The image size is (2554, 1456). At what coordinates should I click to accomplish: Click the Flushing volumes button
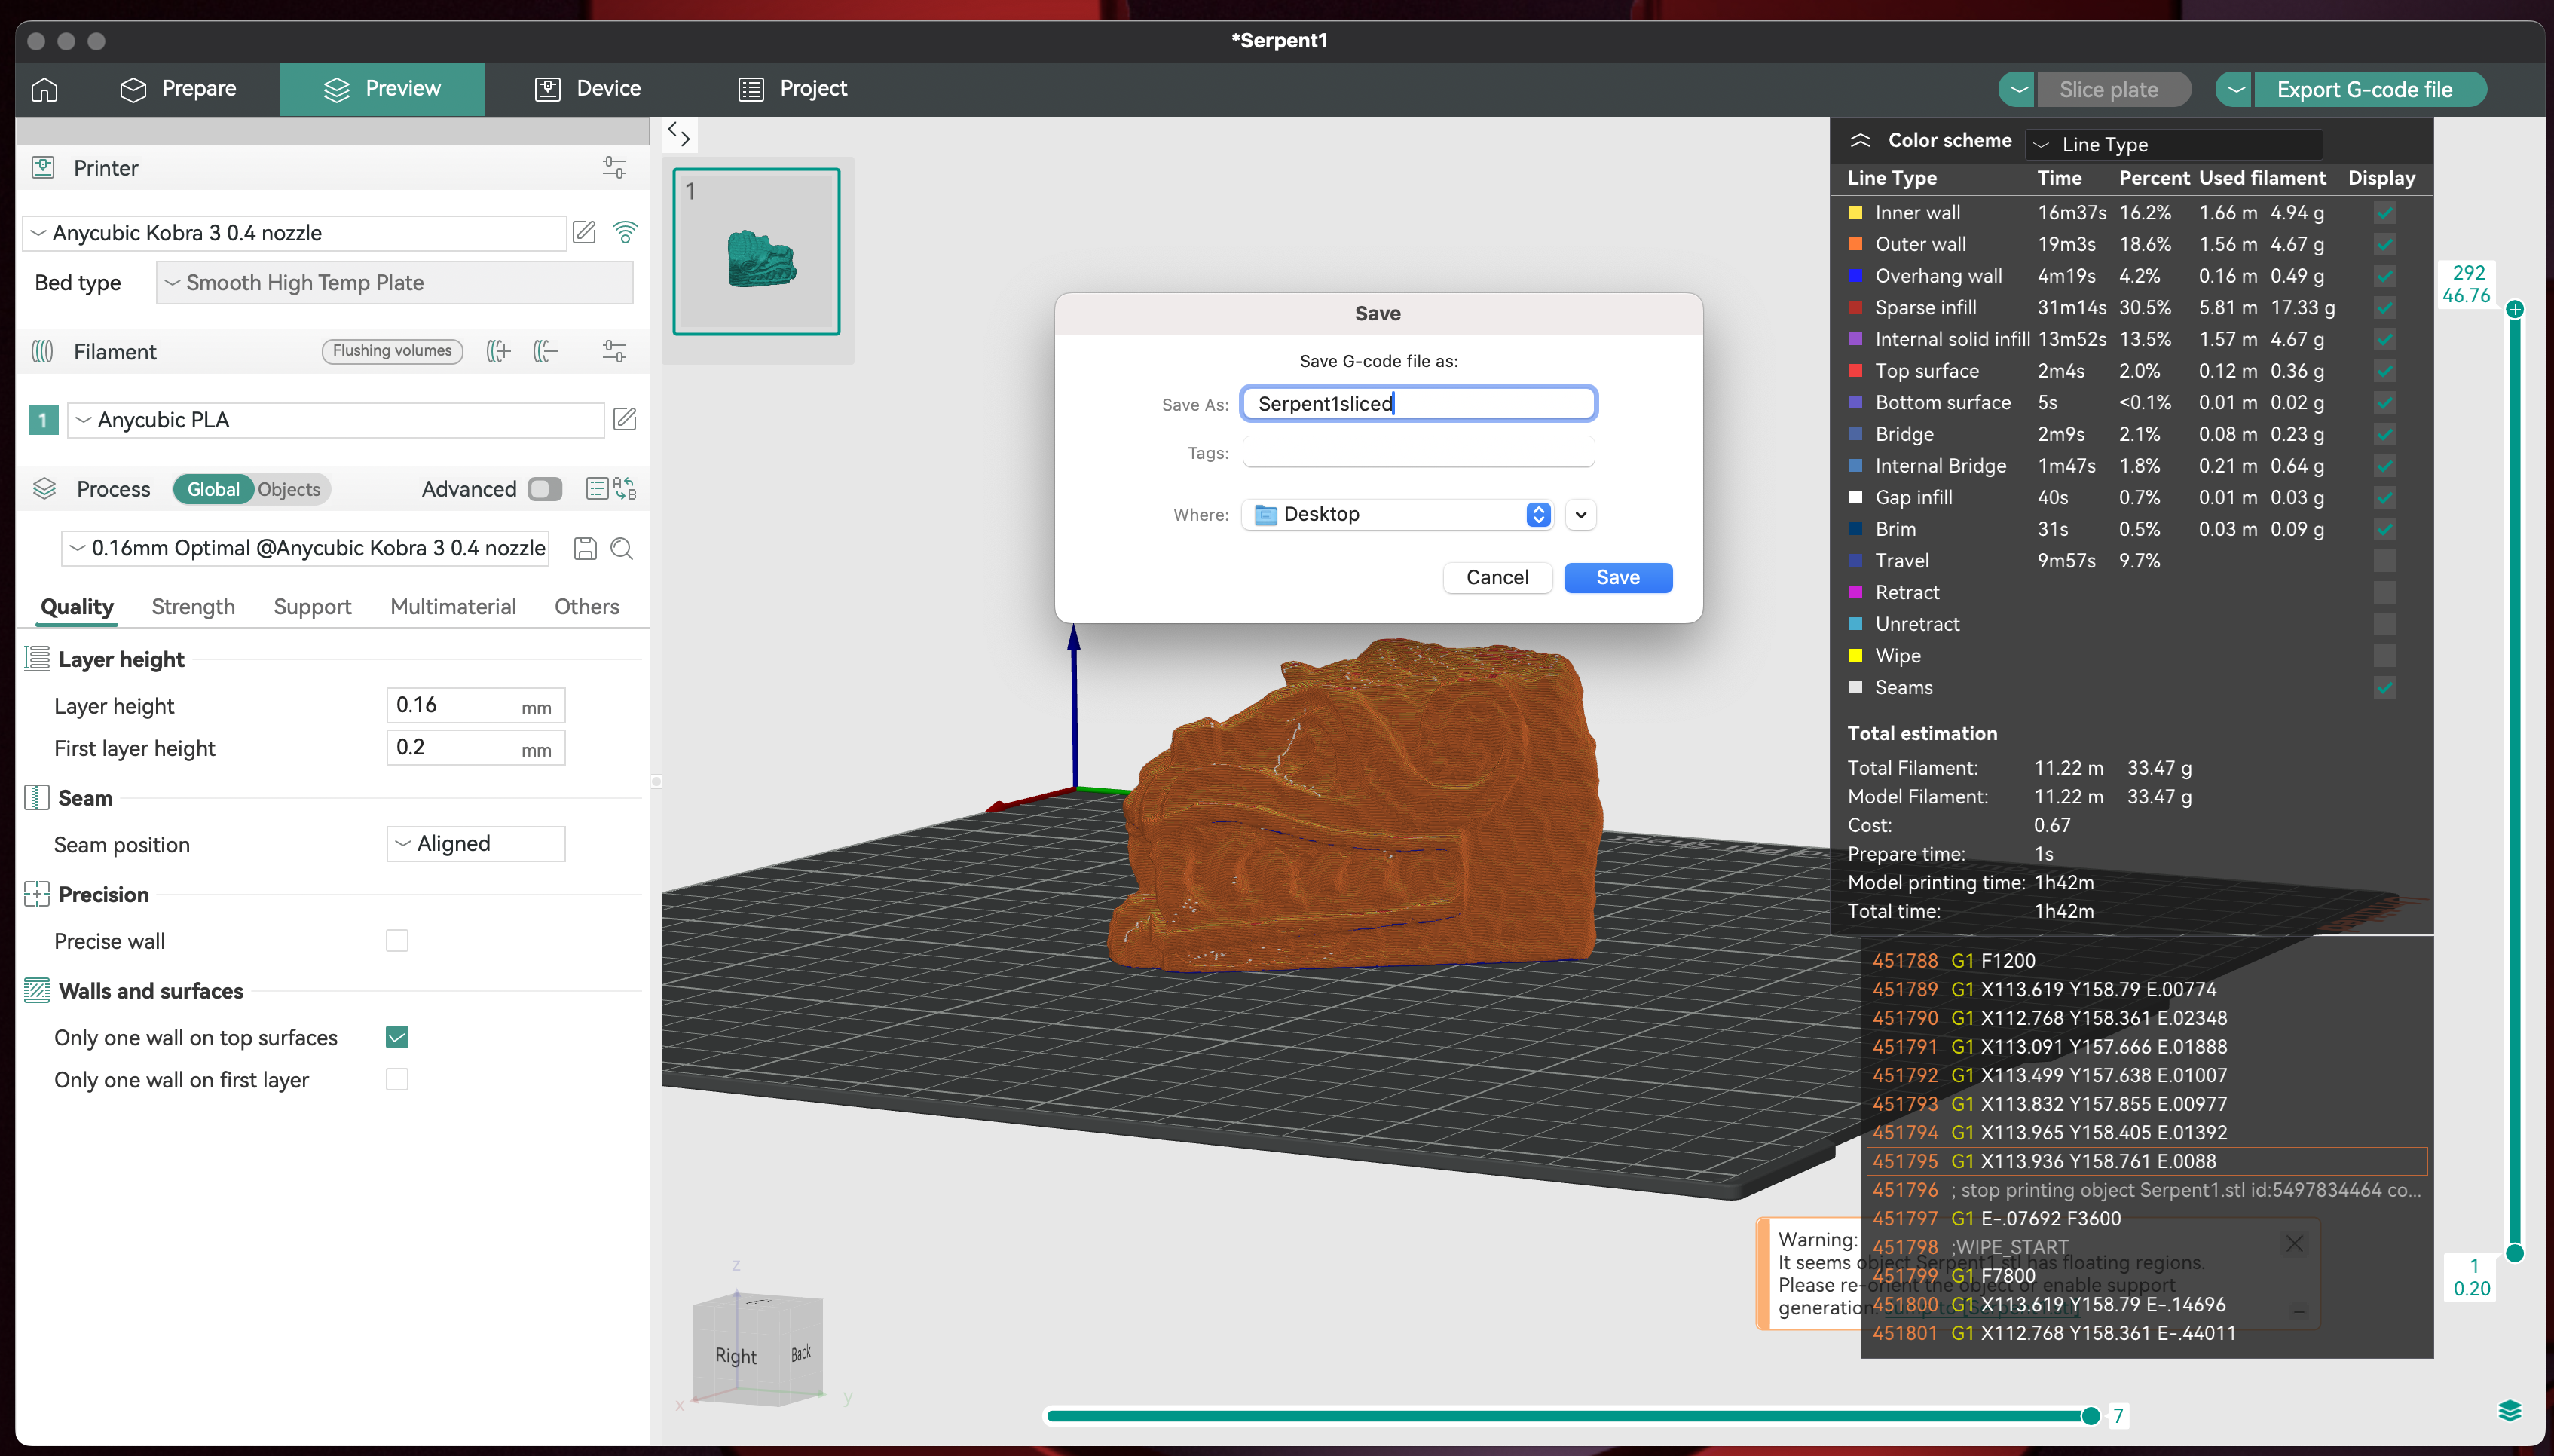click(392, 351)
